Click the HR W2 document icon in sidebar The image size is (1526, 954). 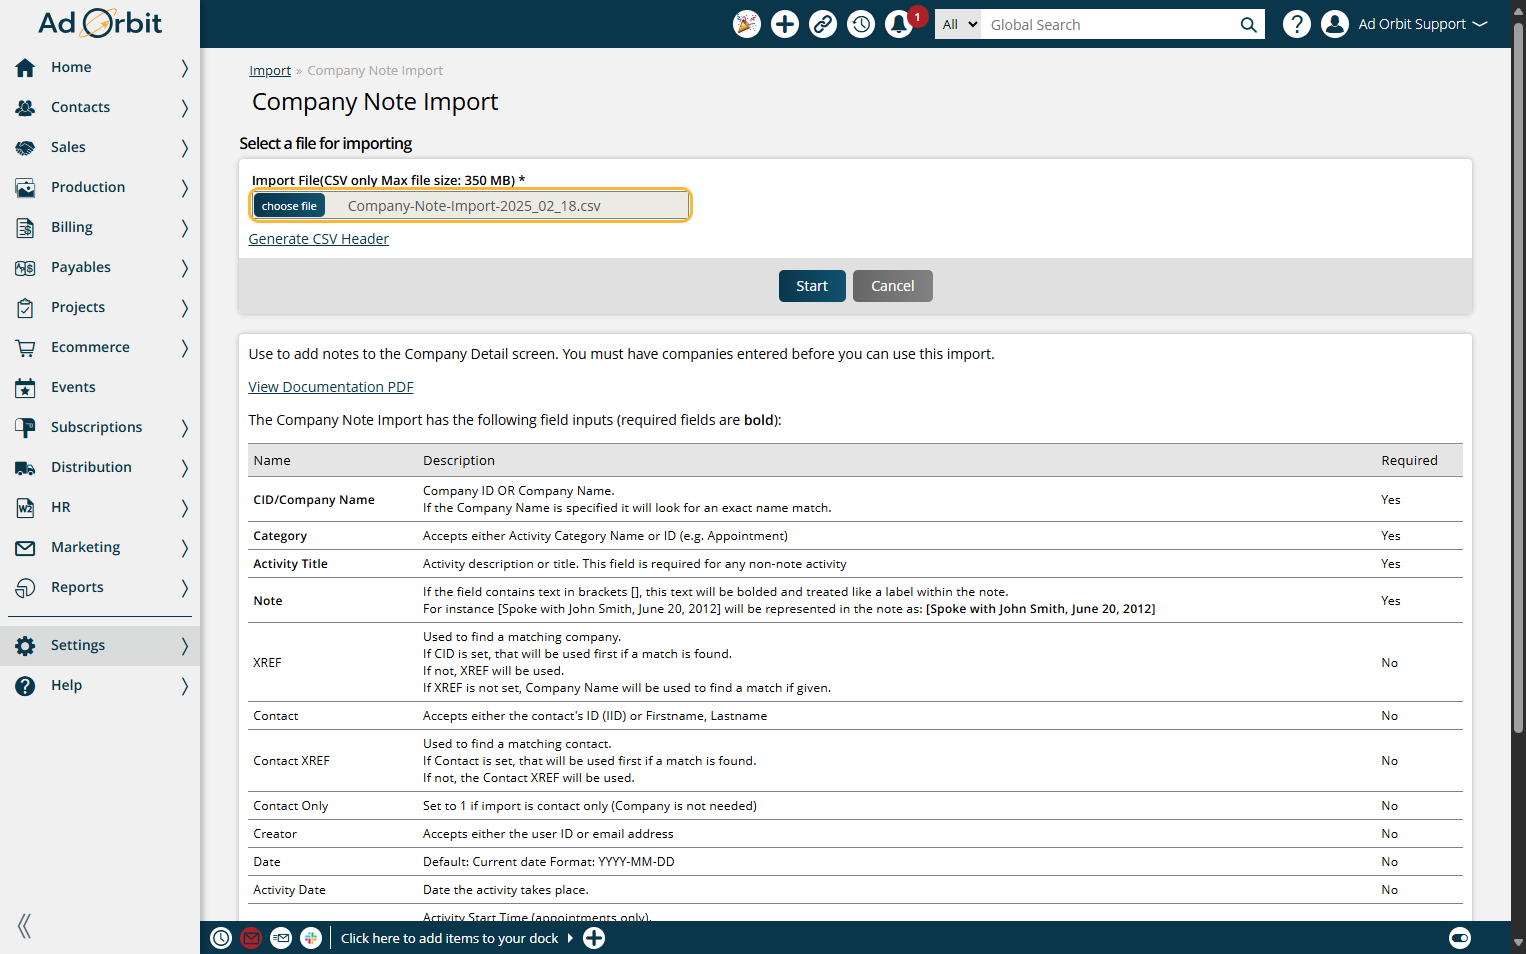[25, 507]
